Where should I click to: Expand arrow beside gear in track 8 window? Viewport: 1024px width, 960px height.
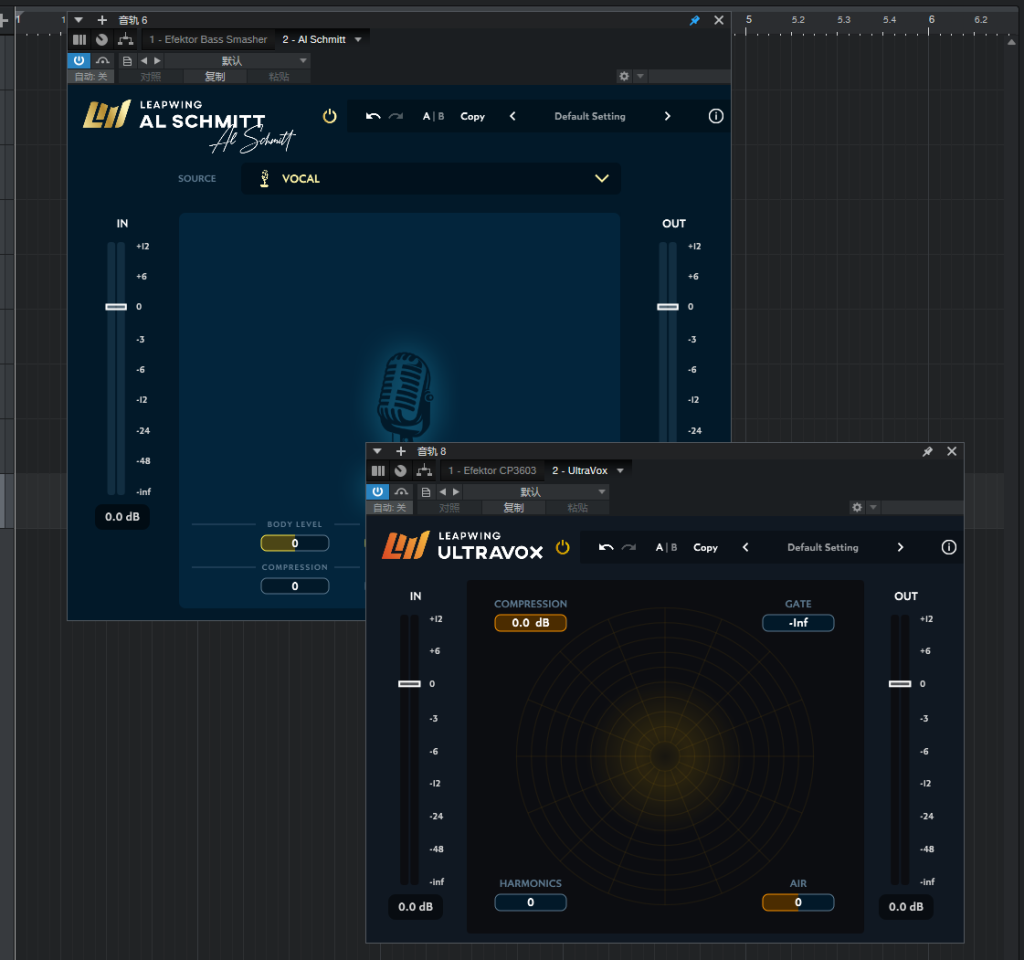click(x=873, y=507)
